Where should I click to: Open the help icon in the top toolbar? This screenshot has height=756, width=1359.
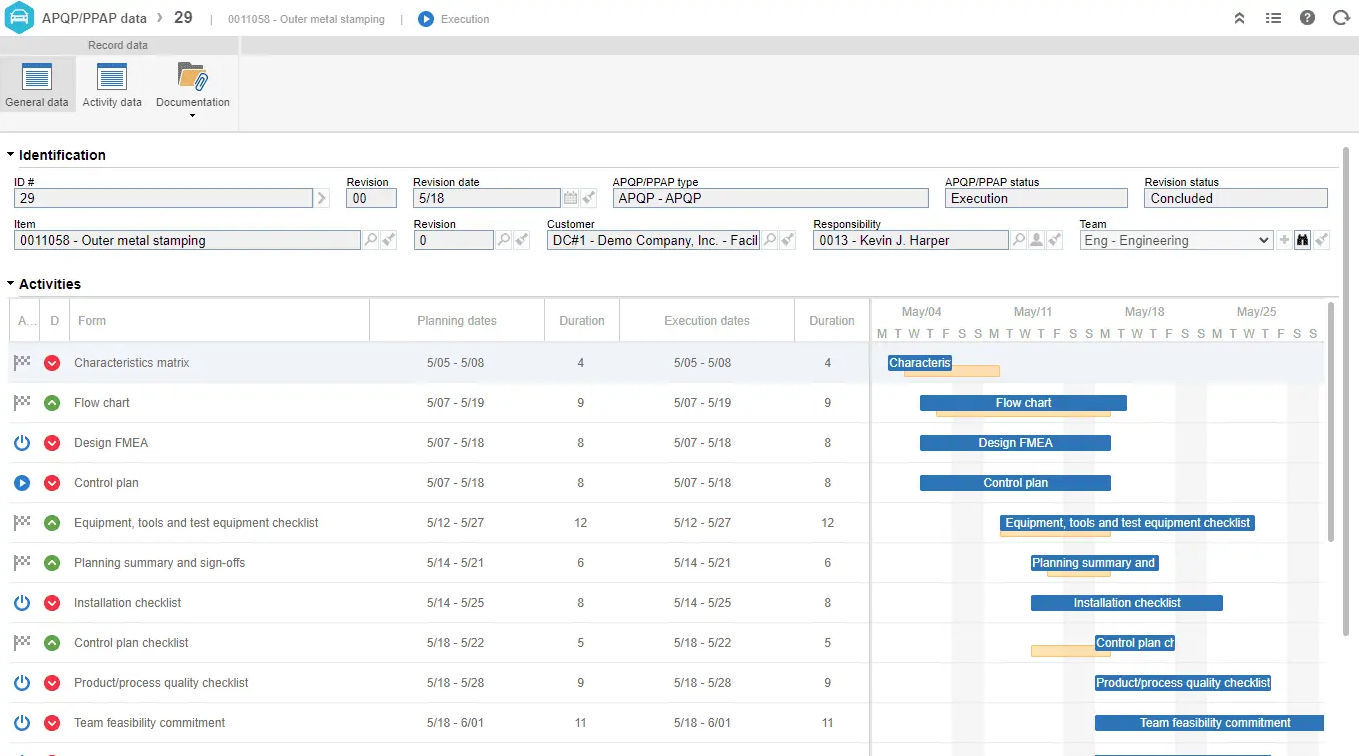(x=1306, y=17)
